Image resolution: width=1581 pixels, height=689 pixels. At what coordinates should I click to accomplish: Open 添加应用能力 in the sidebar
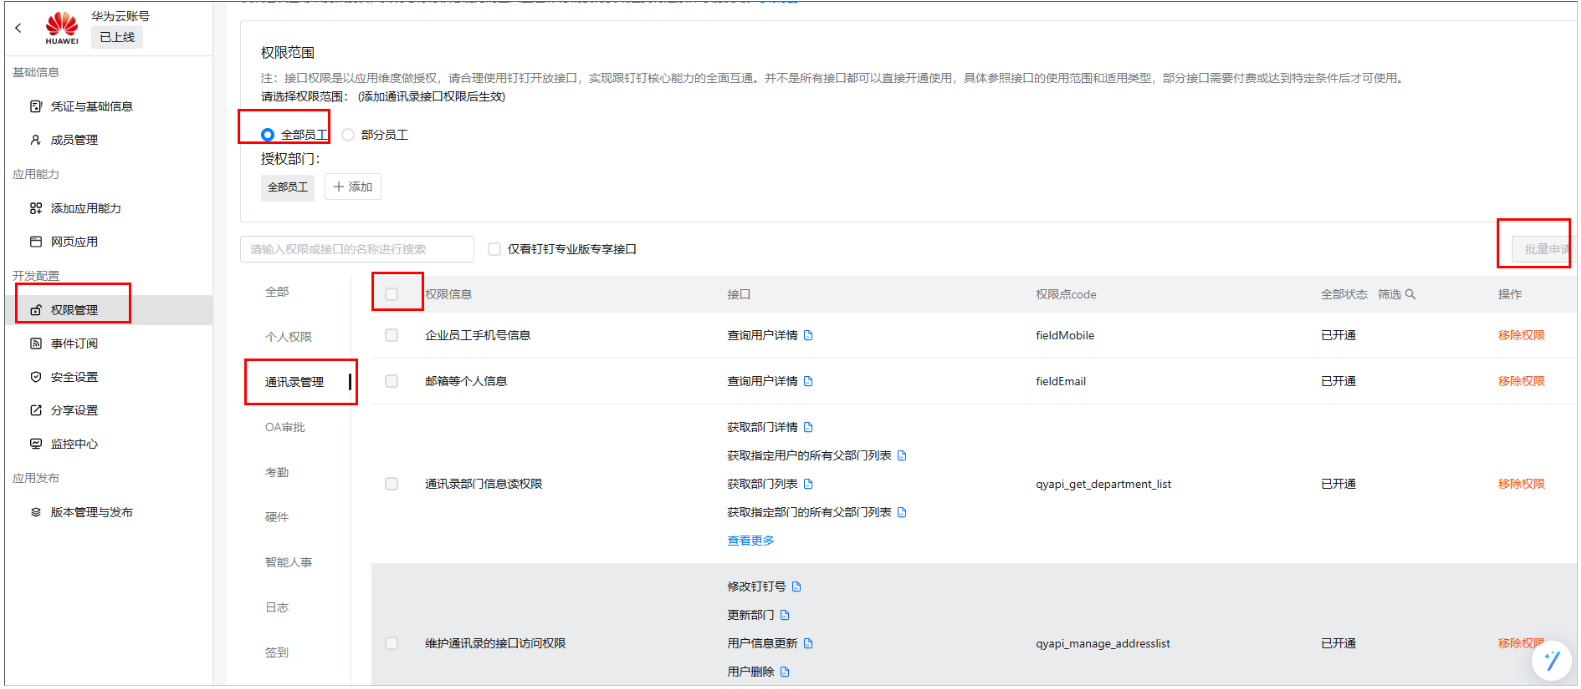(x=85, y=208)
